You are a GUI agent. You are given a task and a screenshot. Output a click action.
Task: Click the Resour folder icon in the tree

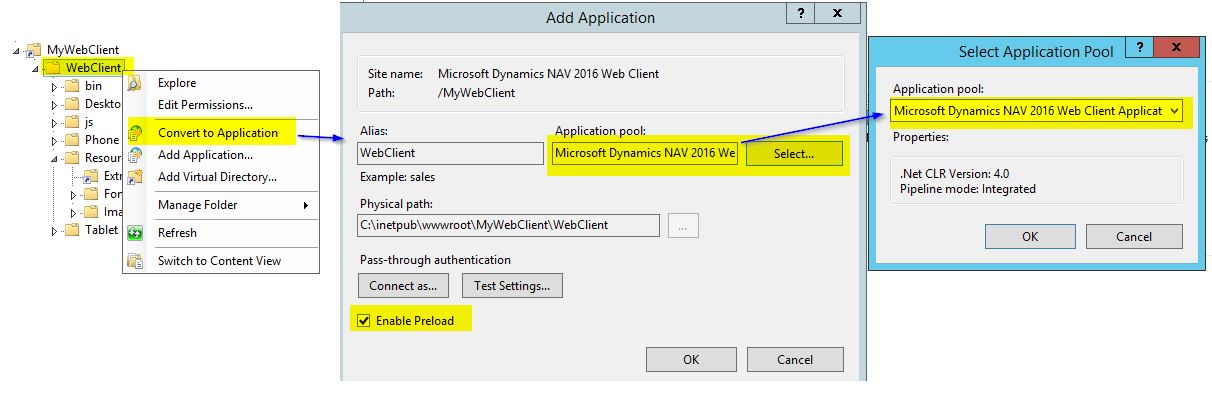72,158
